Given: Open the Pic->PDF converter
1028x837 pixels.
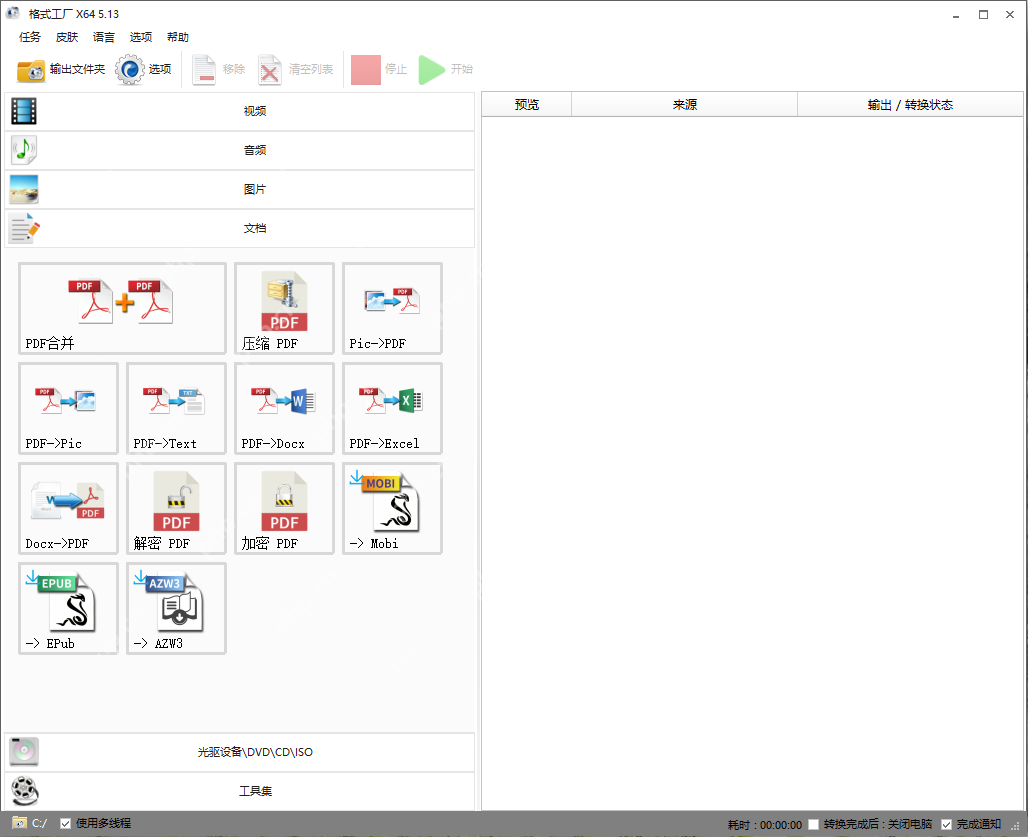Looking at the screenshot, I should point(391,308).
